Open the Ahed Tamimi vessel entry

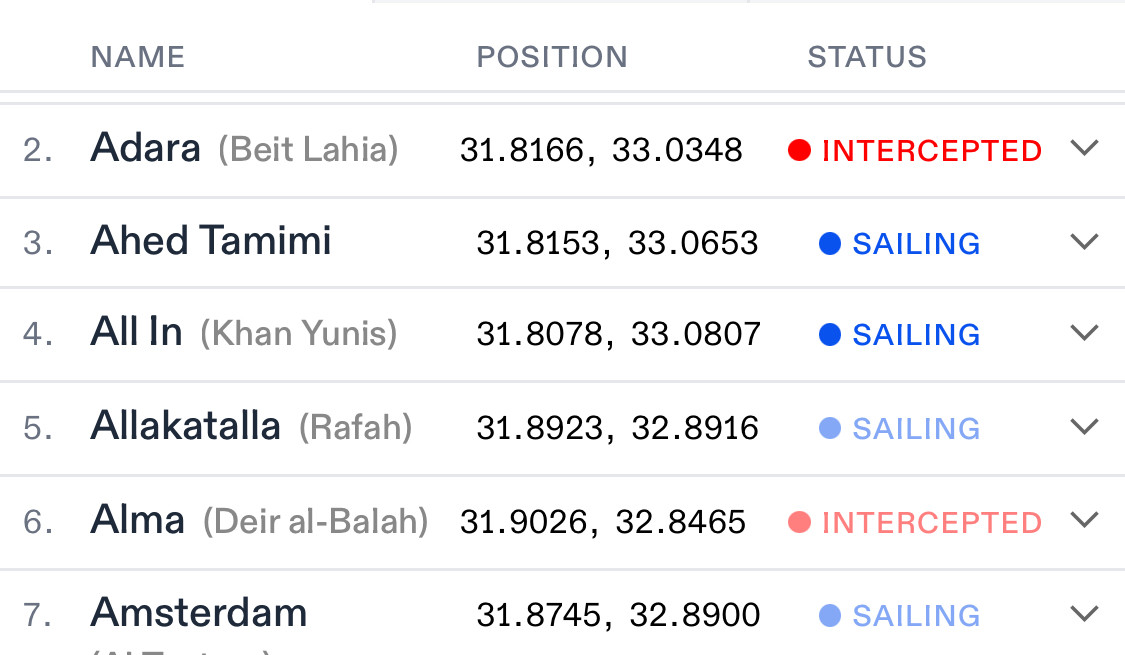[211, 241]
